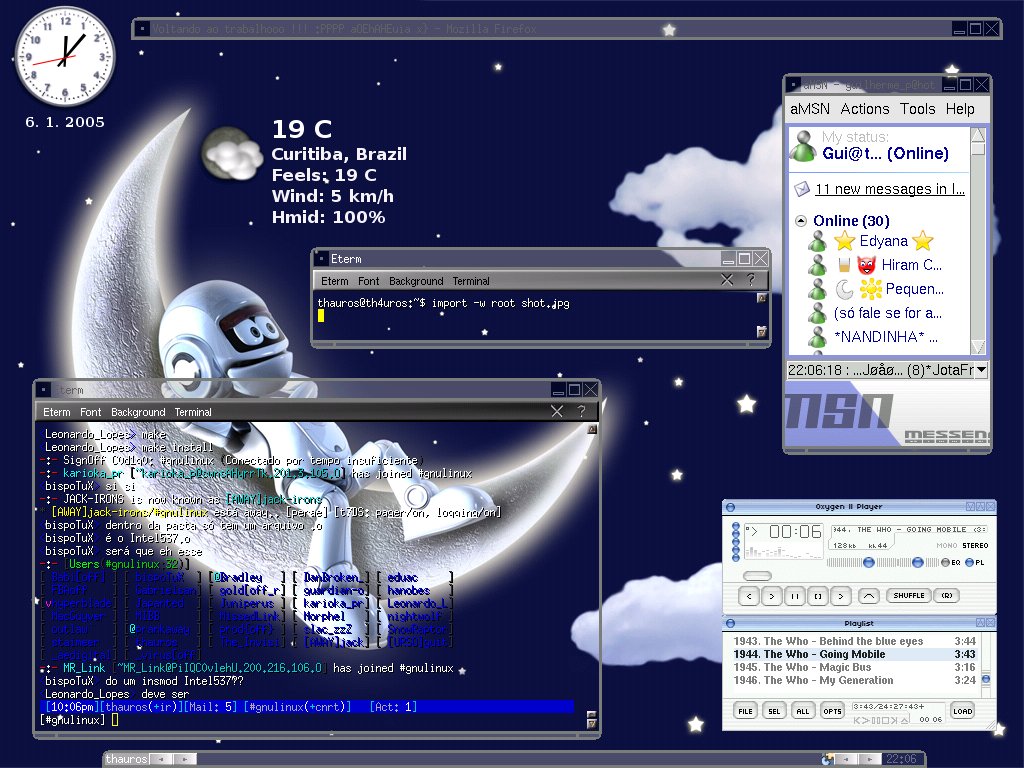
Task: Stop the track in Oxygen II Player
Action: (818, 596)
